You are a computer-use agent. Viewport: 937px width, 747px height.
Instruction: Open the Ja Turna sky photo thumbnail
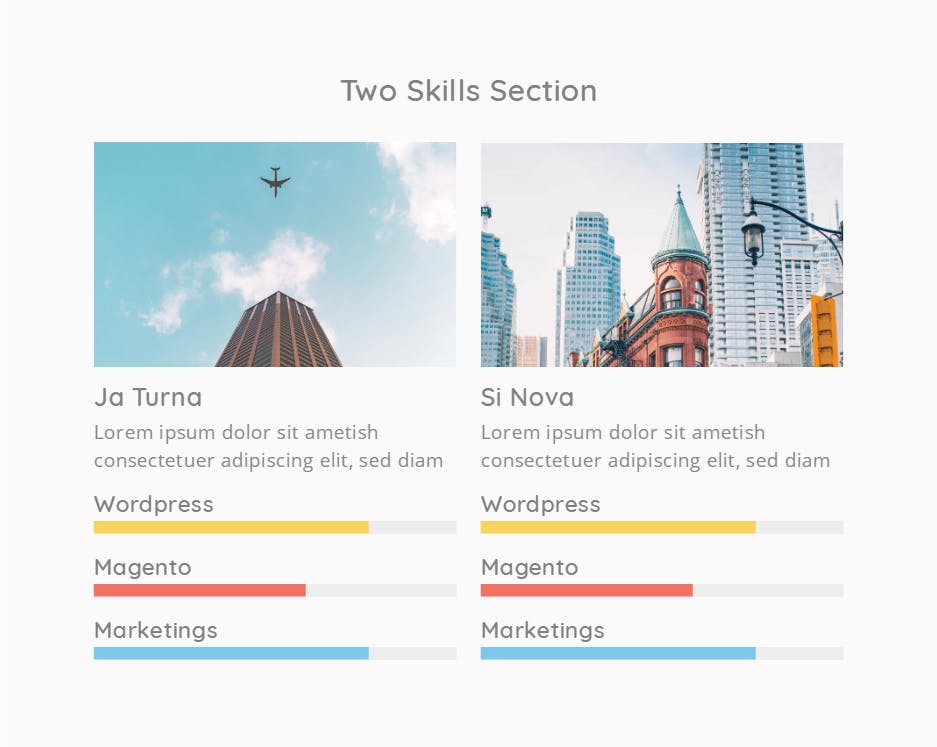(x=275, y=254)
